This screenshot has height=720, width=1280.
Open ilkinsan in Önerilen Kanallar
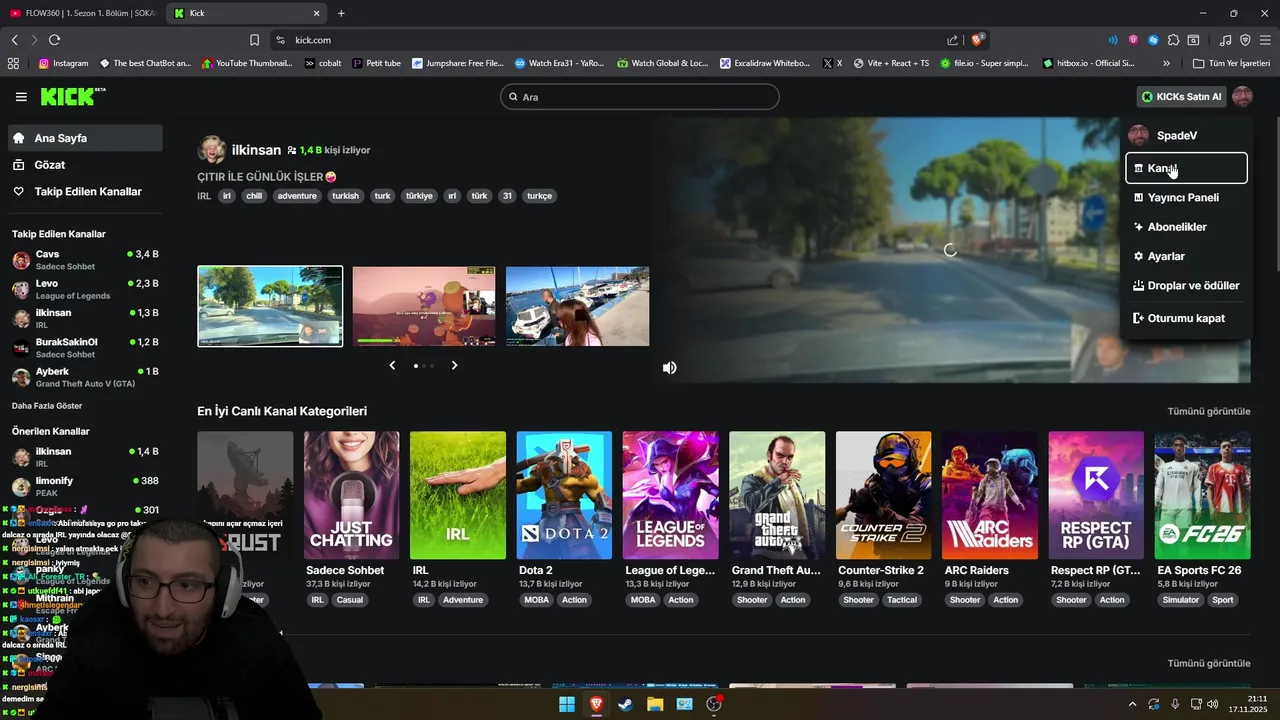(85, 457)
